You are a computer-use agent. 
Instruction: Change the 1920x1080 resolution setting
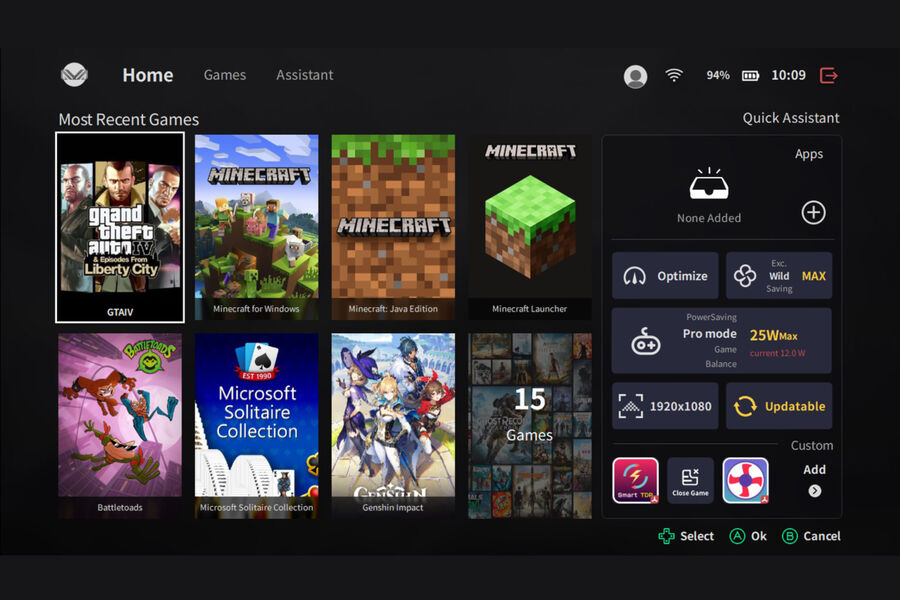pyautogui.click(x=665, y=406)
